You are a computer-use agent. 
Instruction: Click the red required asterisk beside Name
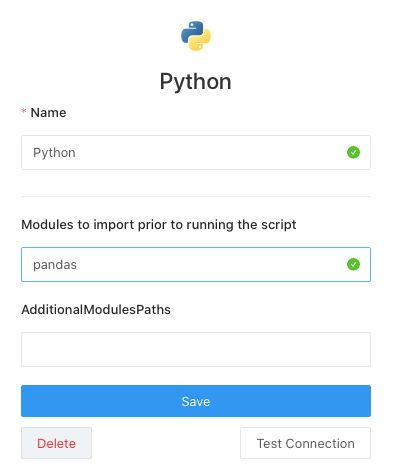24,111
